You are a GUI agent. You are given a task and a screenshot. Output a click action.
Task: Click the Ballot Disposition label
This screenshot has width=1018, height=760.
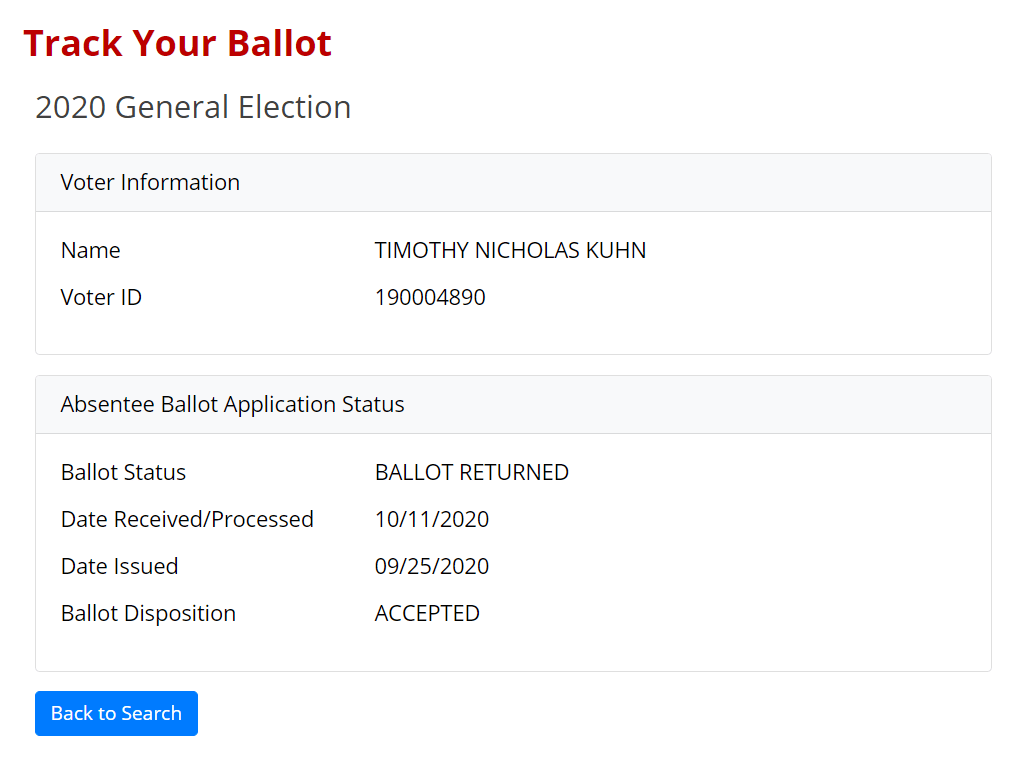click(x=148, y=613)
